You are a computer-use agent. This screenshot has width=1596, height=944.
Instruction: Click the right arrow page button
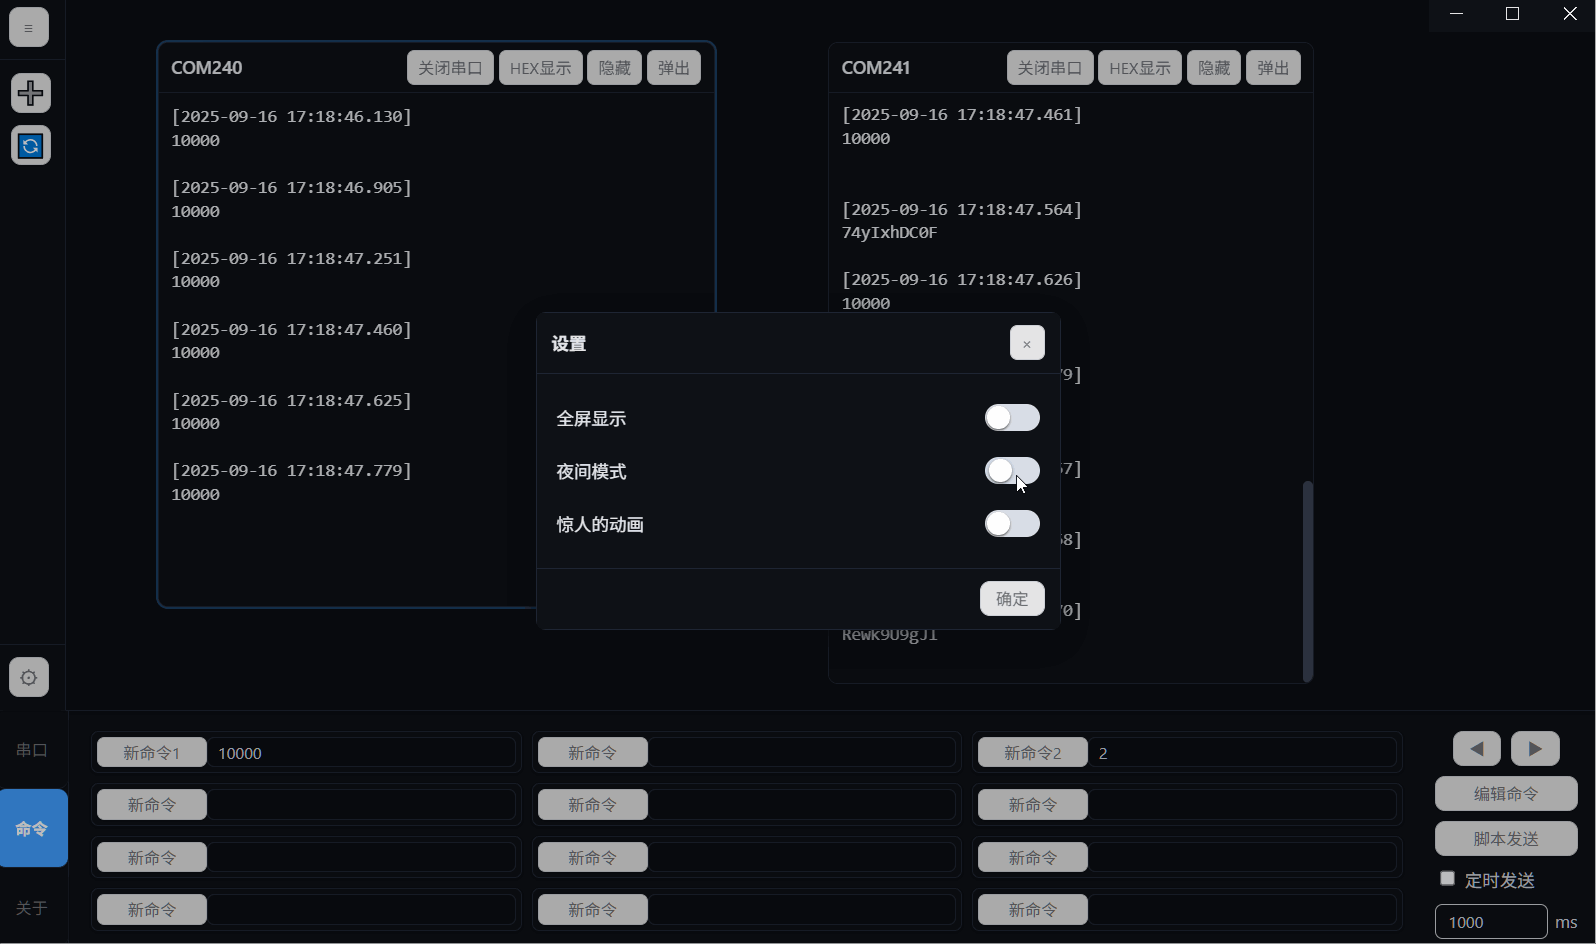(x=1534, y=748)
